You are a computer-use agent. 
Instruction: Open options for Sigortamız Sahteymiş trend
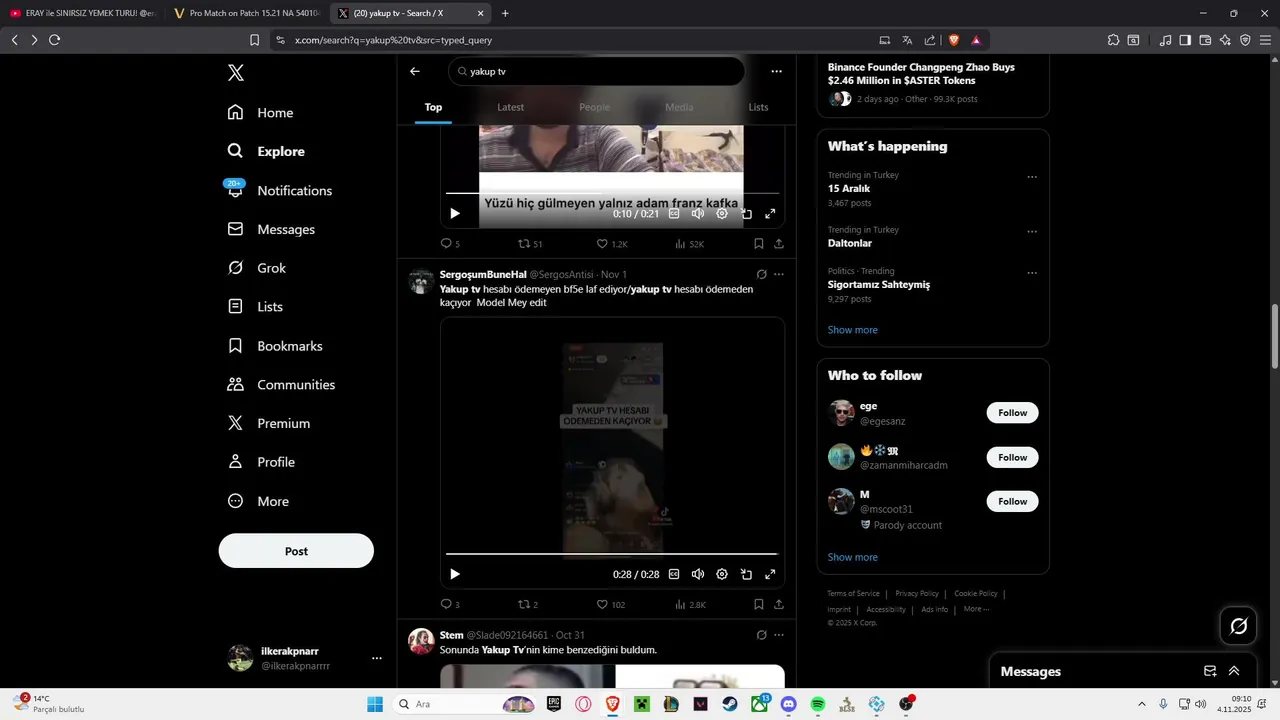click(x=1032, y=273)
